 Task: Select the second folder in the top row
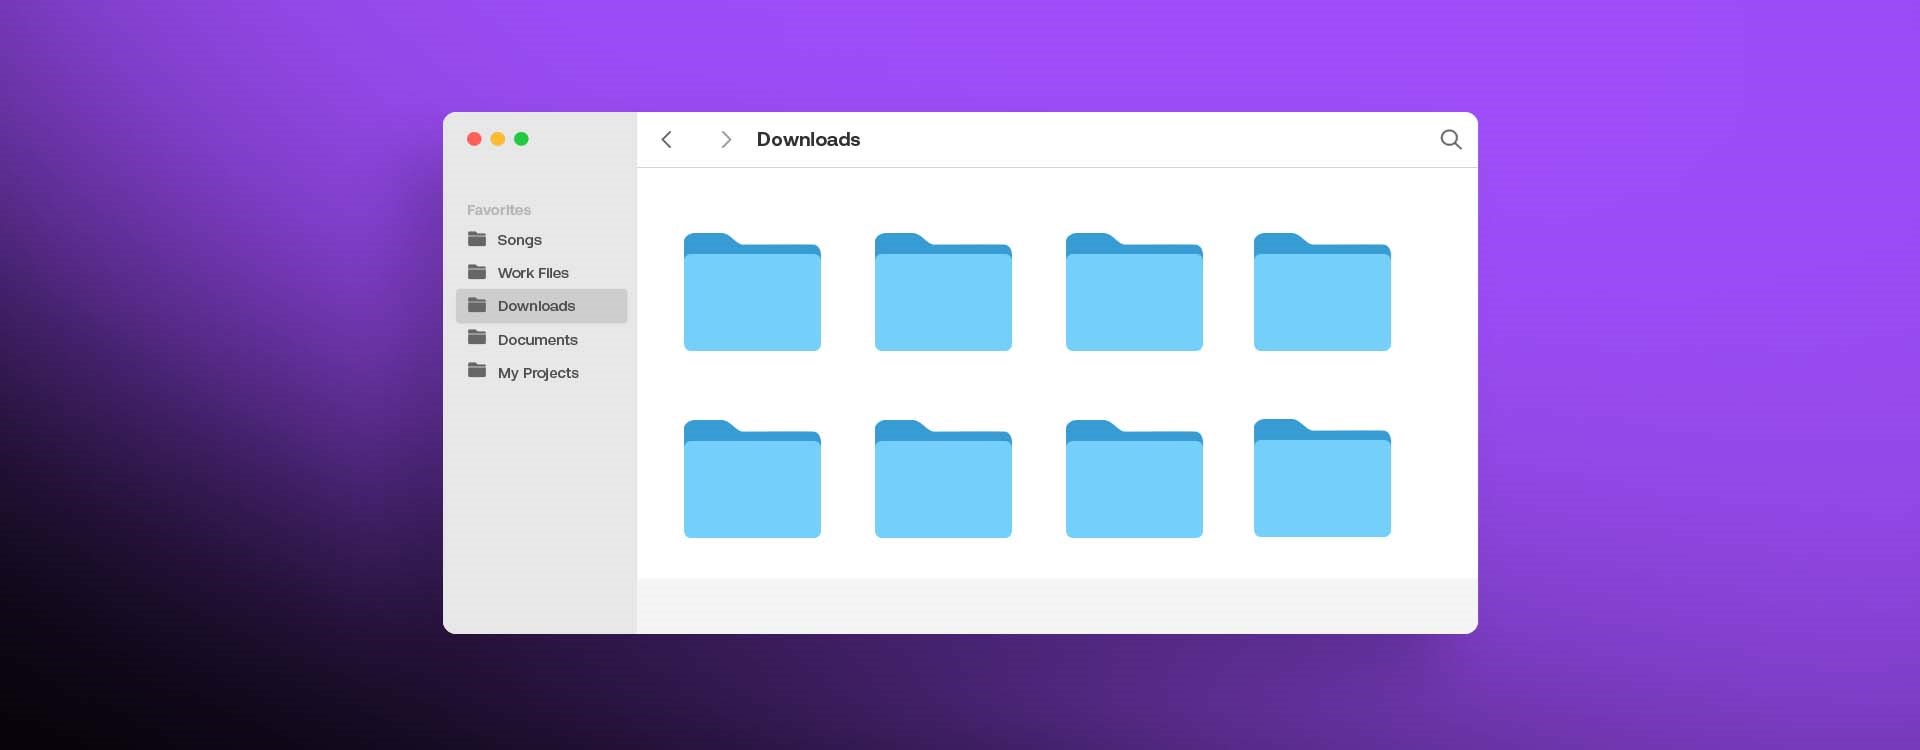click(943, 293)
